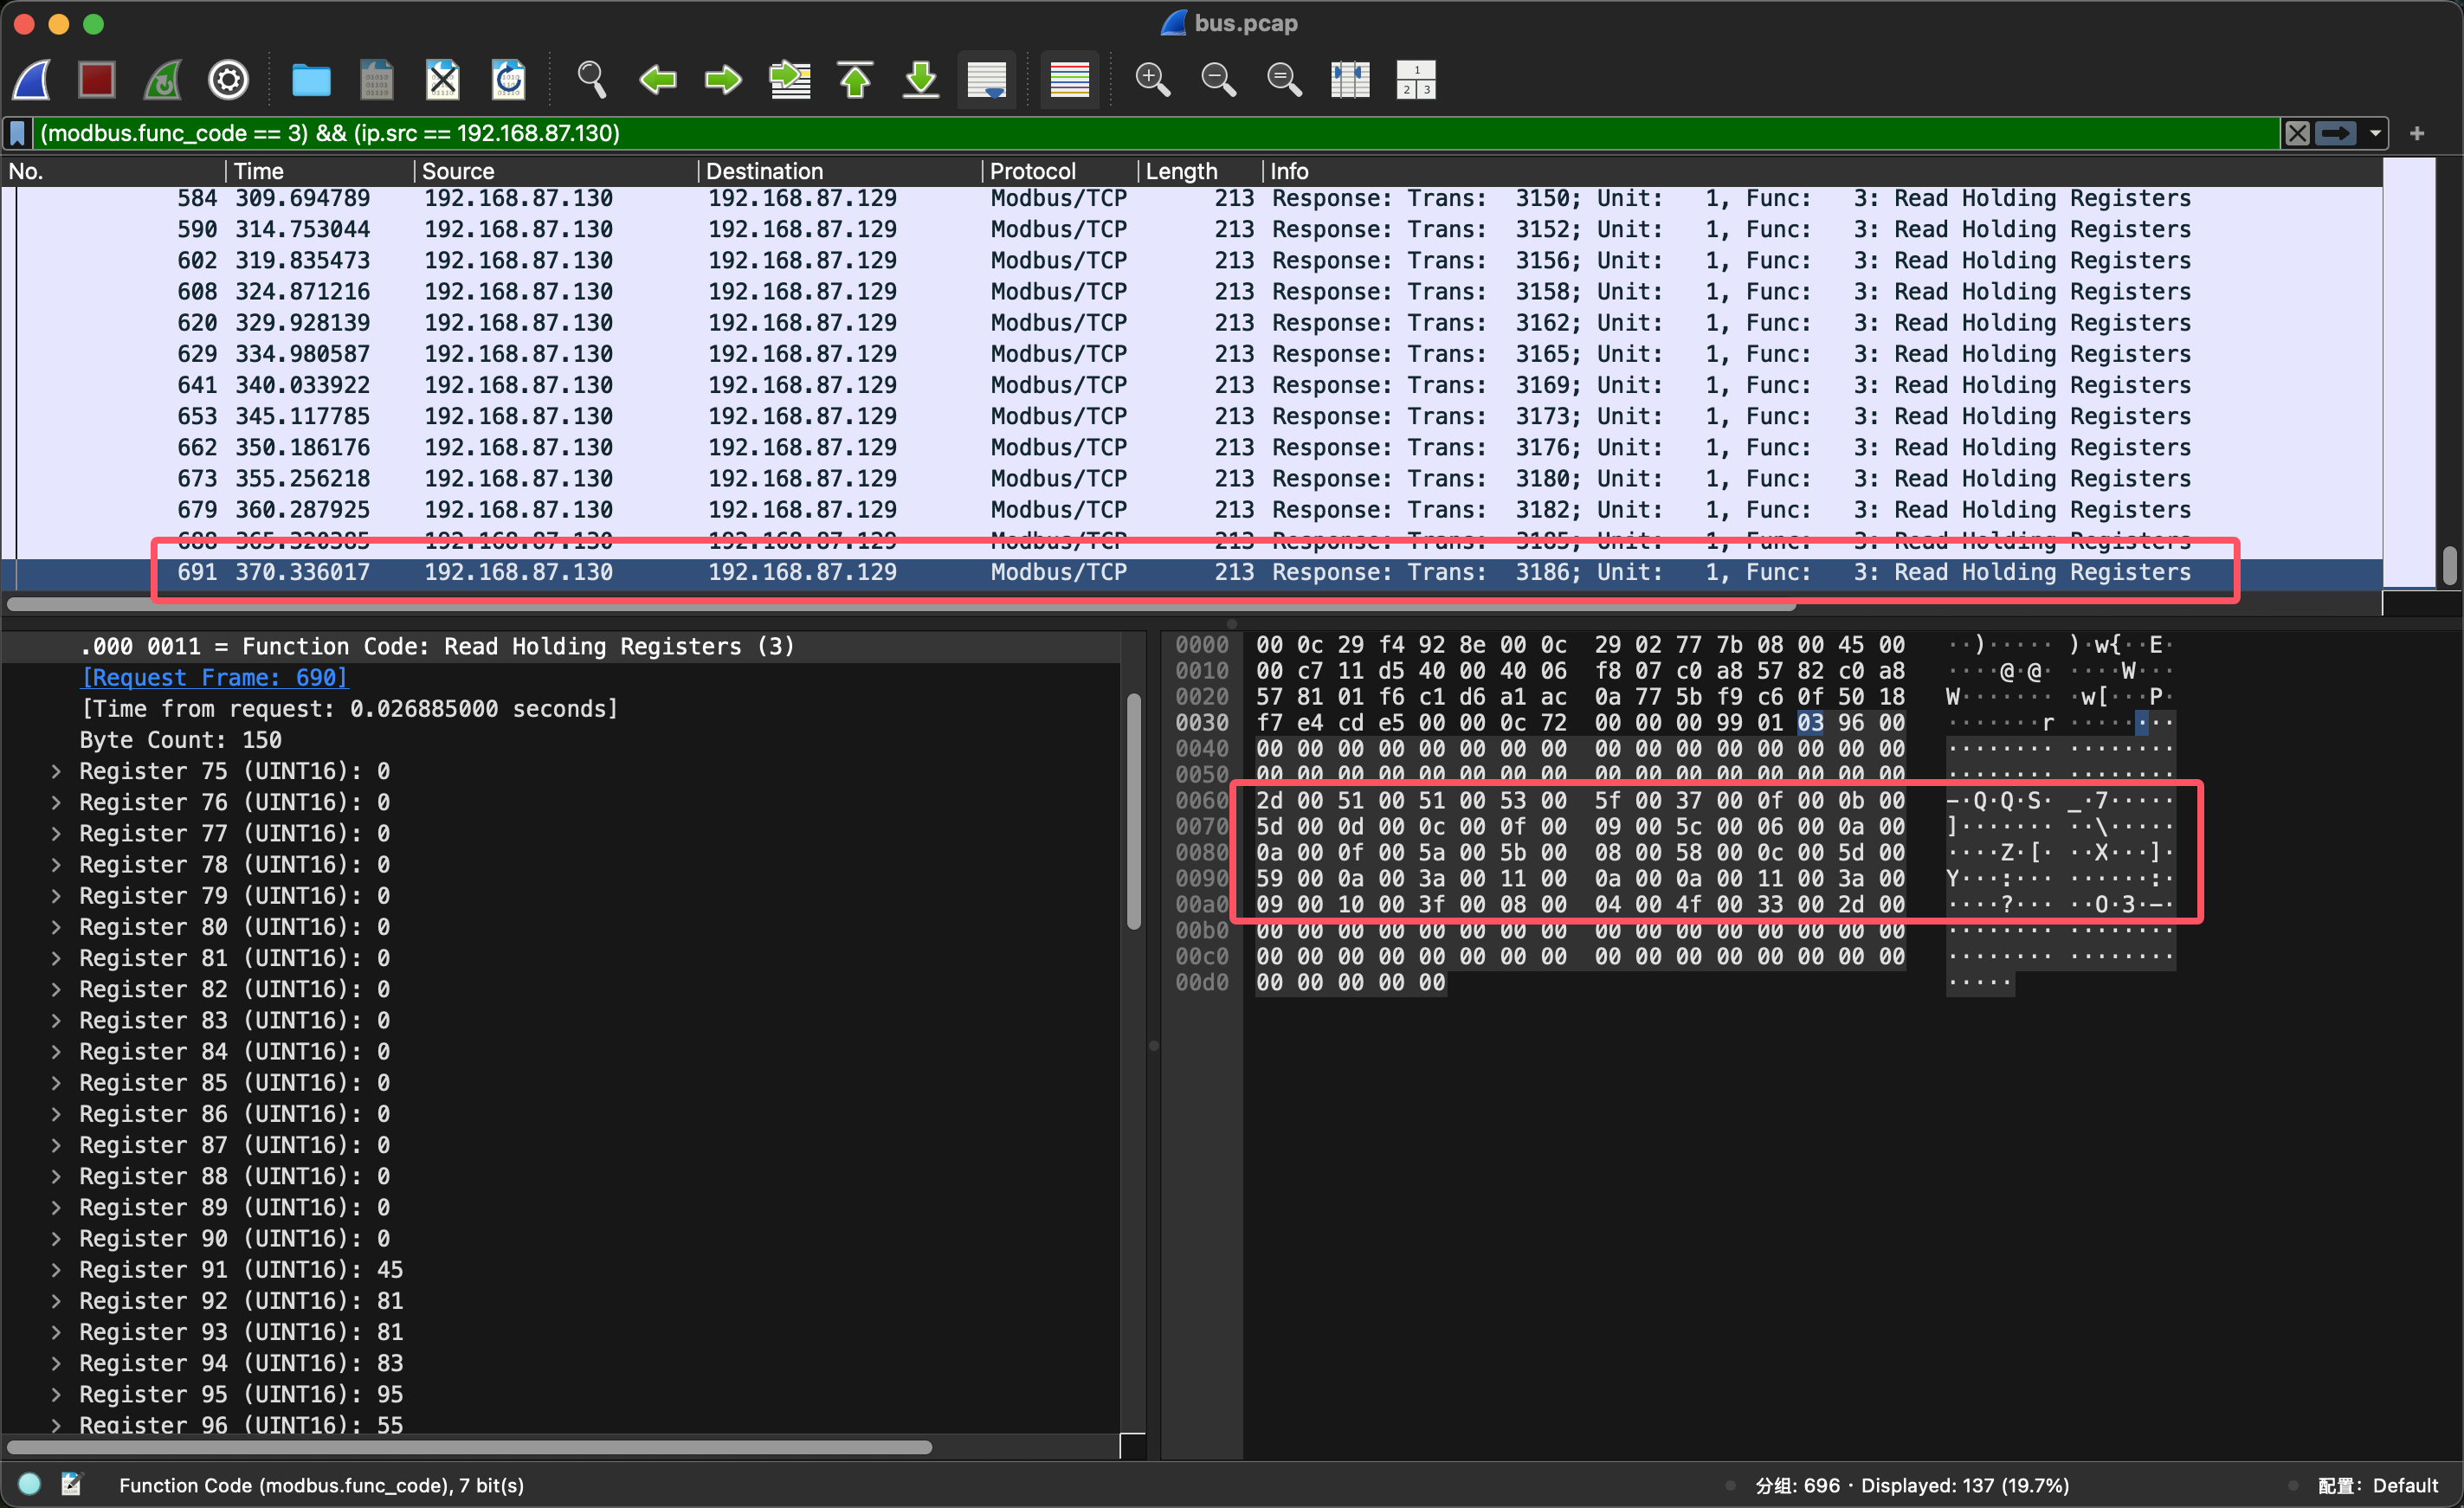2464x1508 pixels.
Task: Open expert information status circle
Action: (29, 1484)
